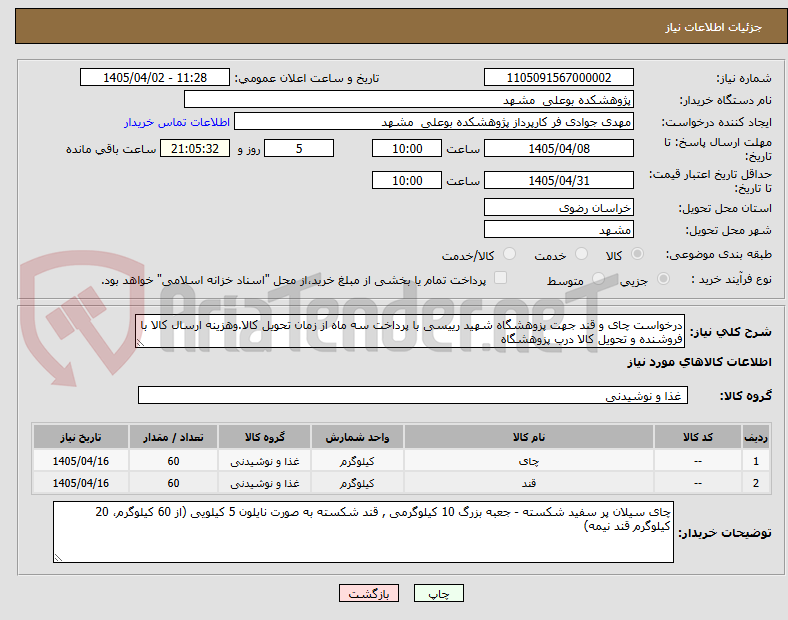This screenshot has width=788, height=620.
Task: Click quantity 60 in the قند row
Action: click(x=173, y=483)
